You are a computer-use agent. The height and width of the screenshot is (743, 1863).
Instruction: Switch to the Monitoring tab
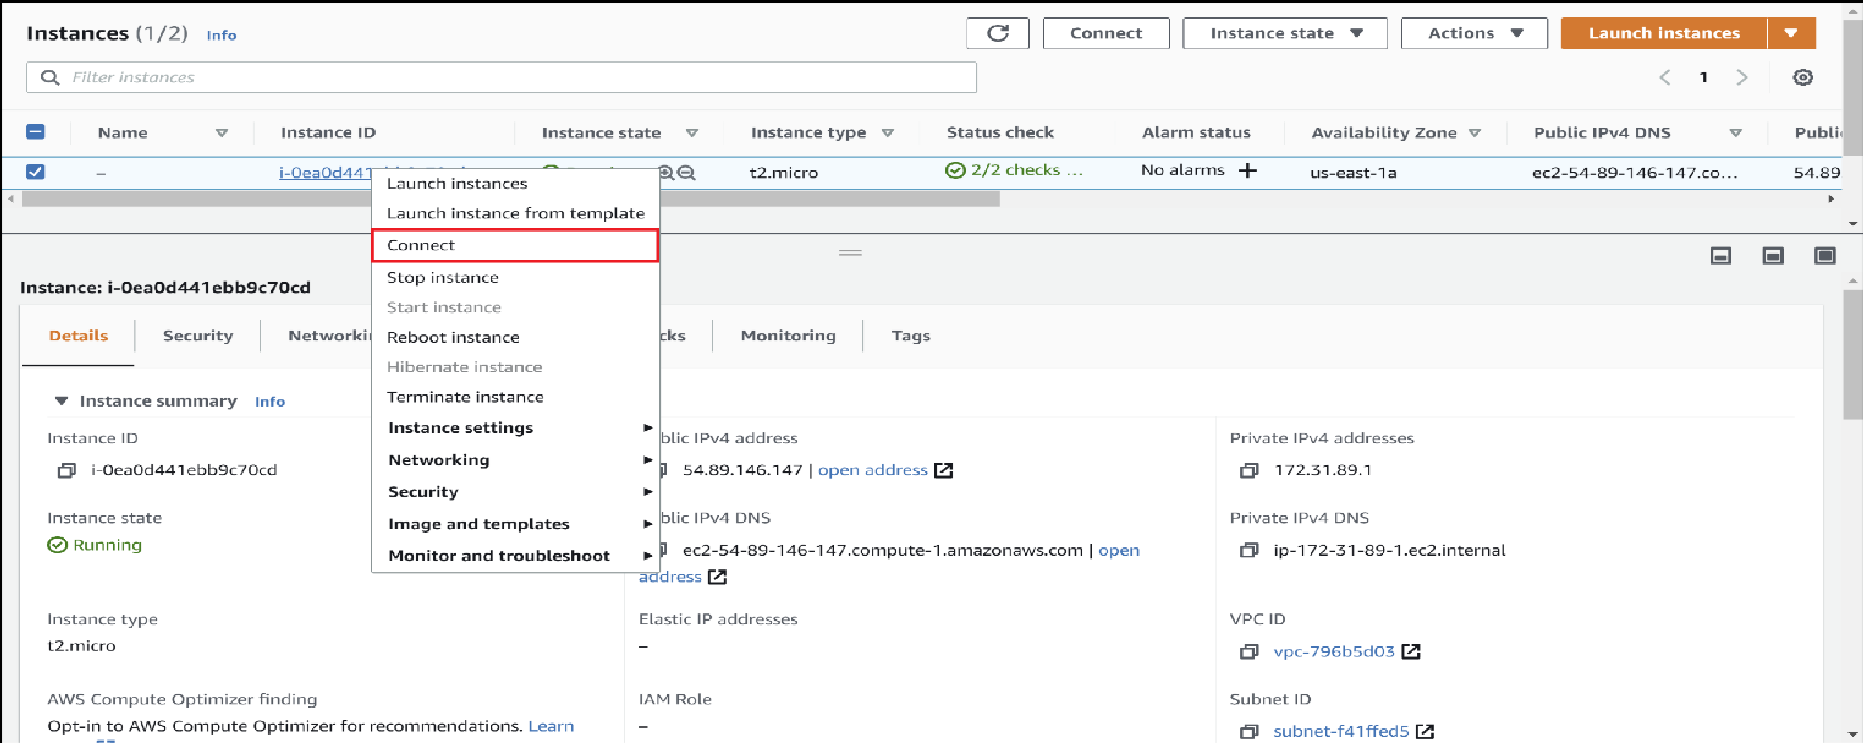point(787,336)
